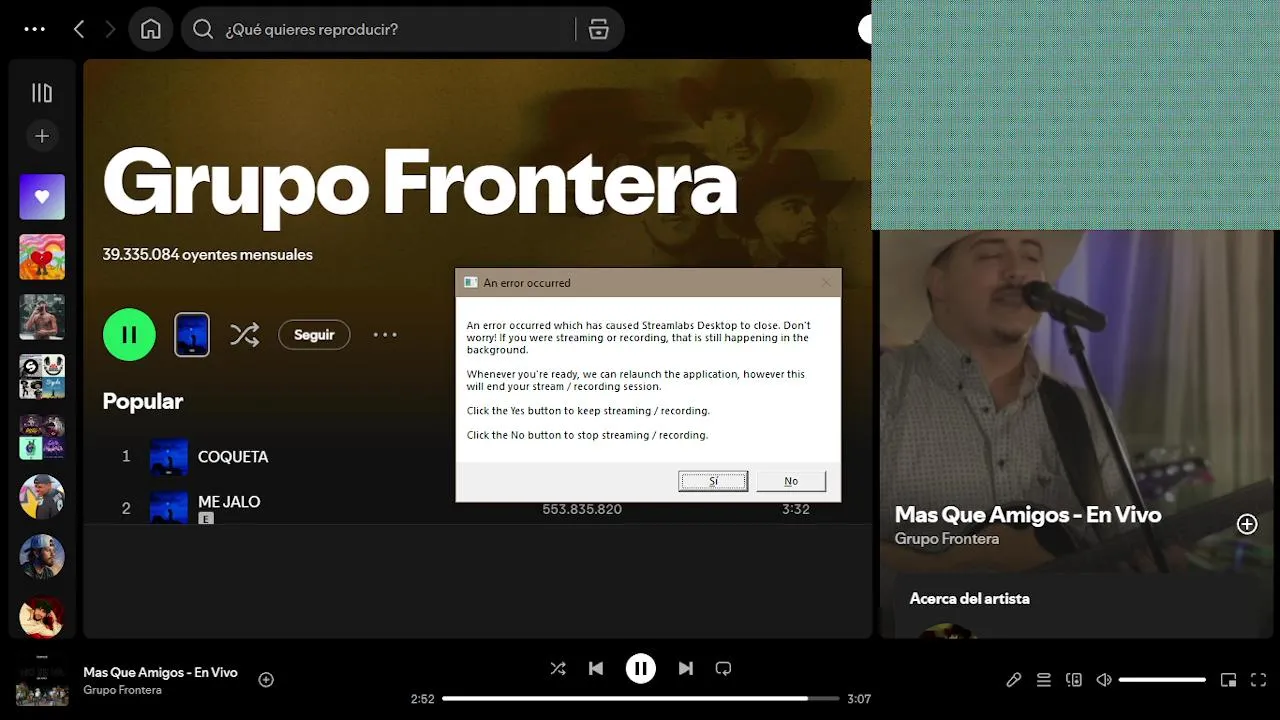
Task: Select the track ME JALO
Action: [x=229, y=502]
